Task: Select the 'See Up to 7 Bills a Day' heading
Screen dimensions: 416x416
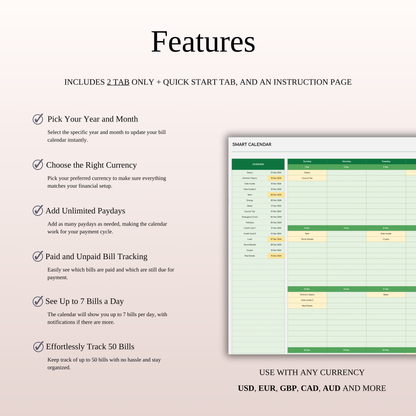Action: (85, 301)
